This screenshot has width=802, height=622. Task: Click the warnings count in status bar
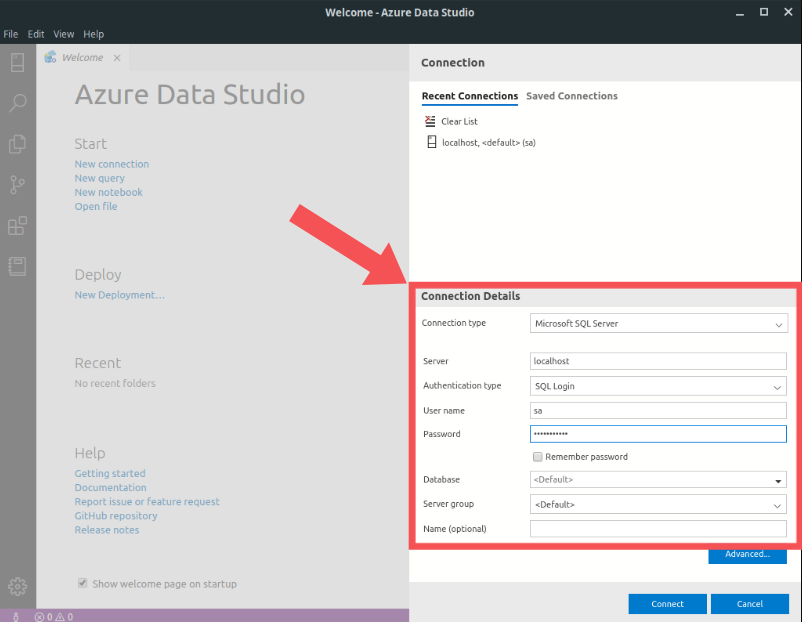click(64, 617)
